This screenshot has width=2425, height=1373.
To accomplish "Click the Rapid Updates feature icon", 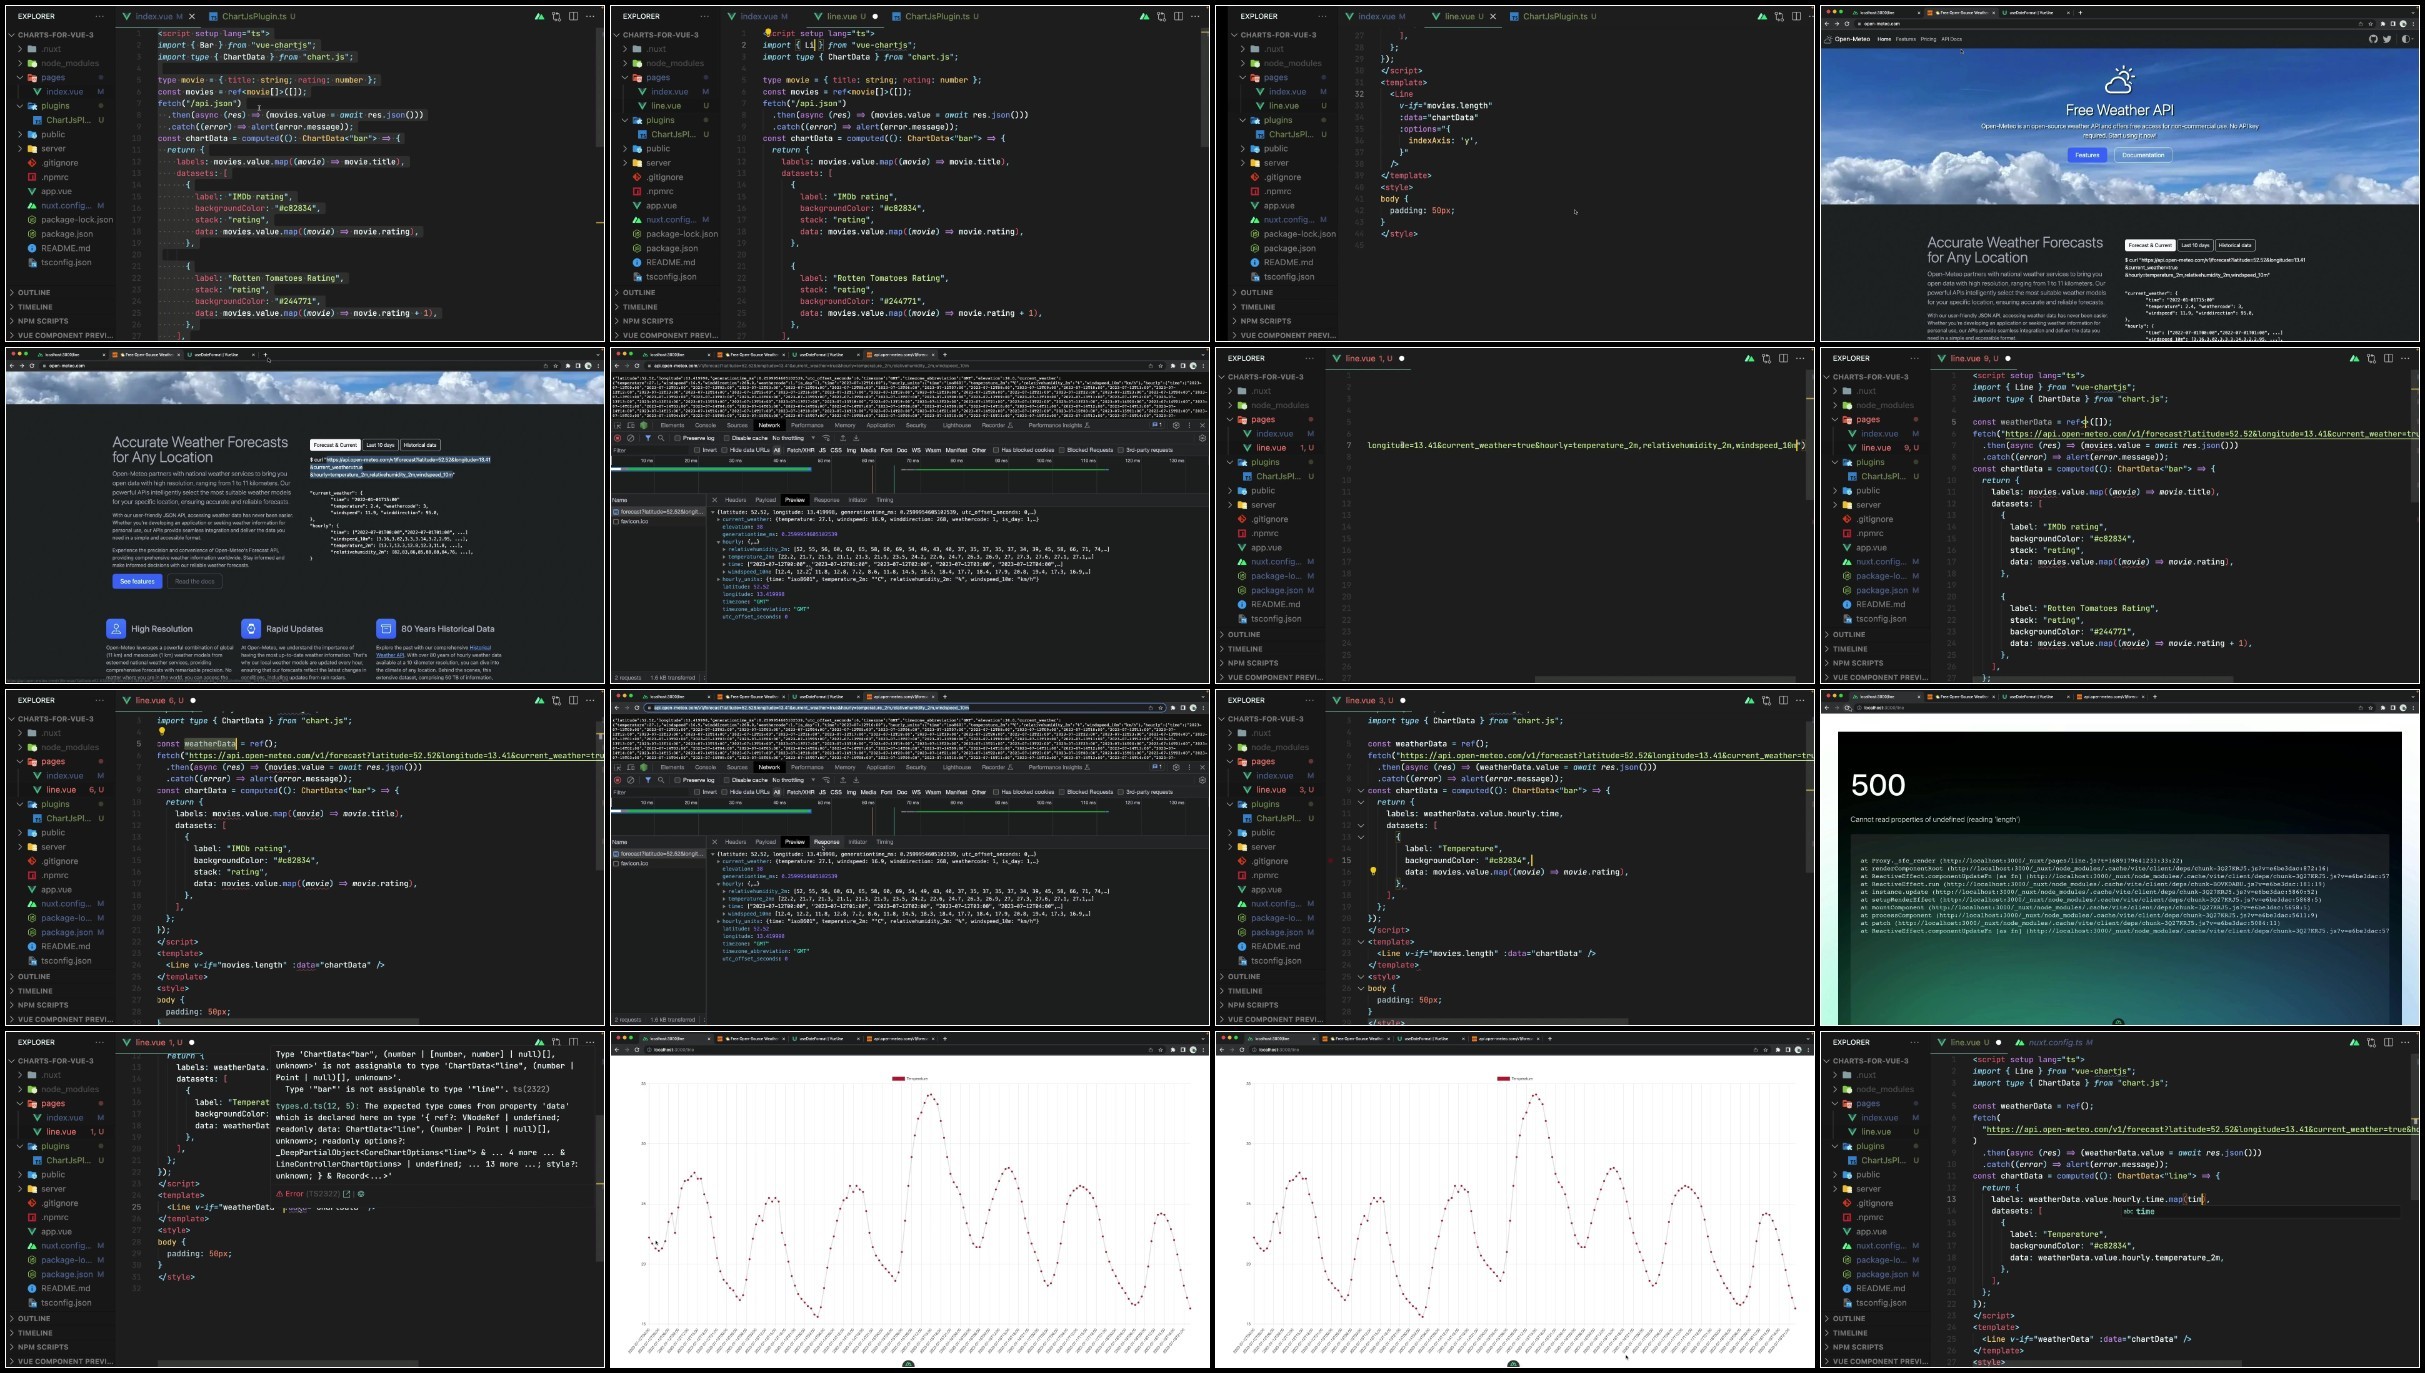I will coord(251,629).
